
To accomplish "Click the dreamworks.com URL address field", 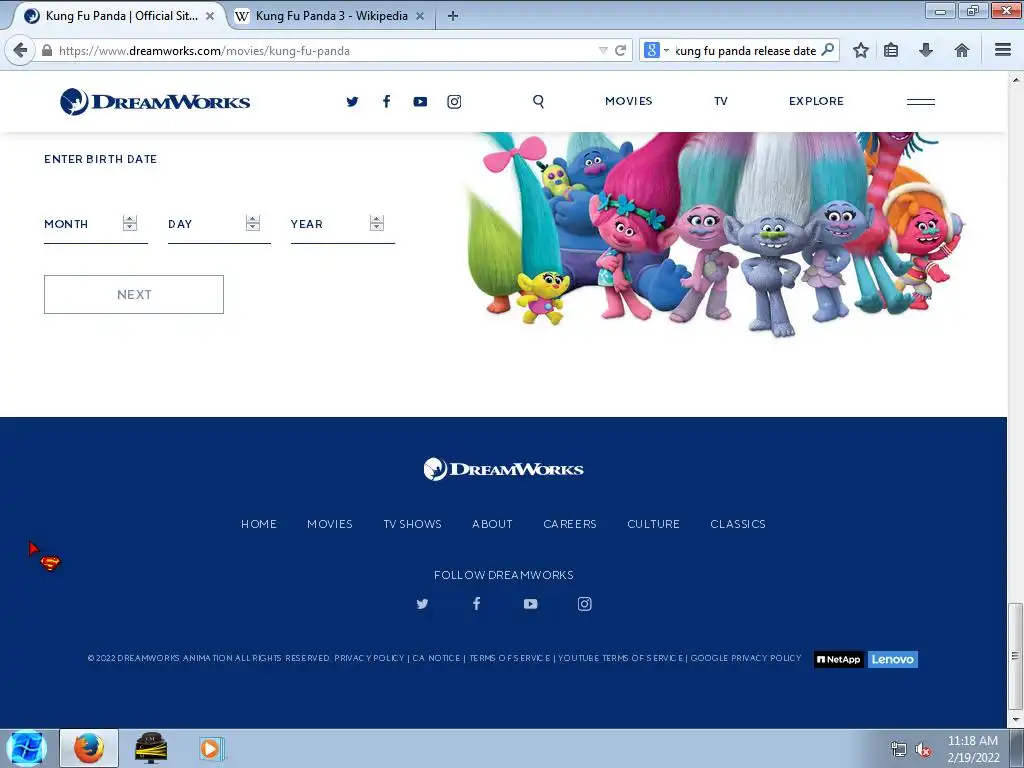I will pos(327,50).
